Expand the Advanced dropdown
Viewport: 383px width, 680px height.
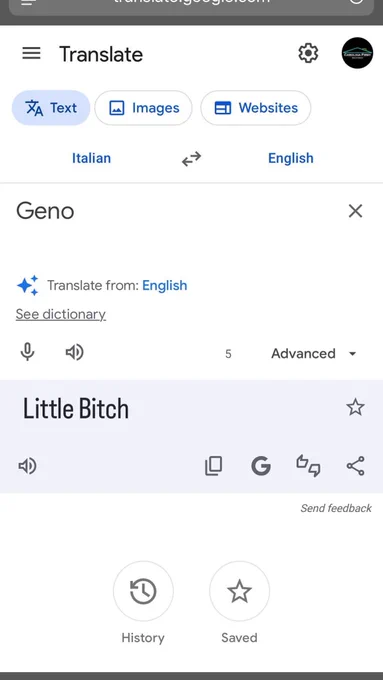tap(314, 353)
